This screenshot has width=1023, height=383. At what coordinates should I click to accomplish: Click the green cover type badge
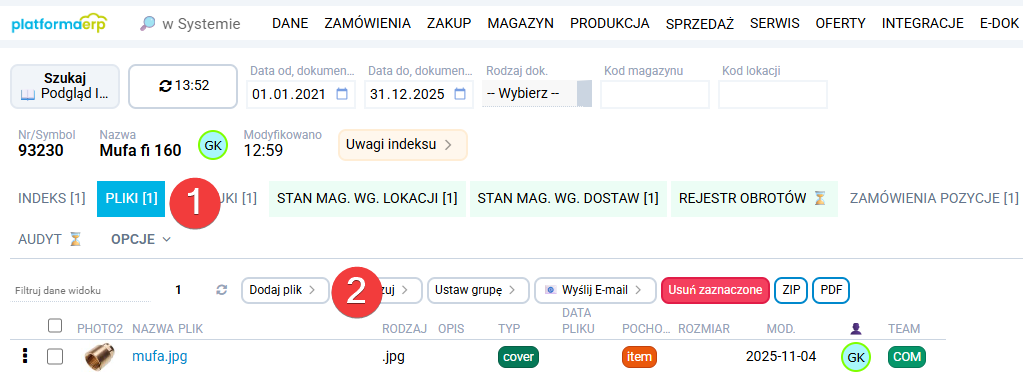[x=518, y=357]
